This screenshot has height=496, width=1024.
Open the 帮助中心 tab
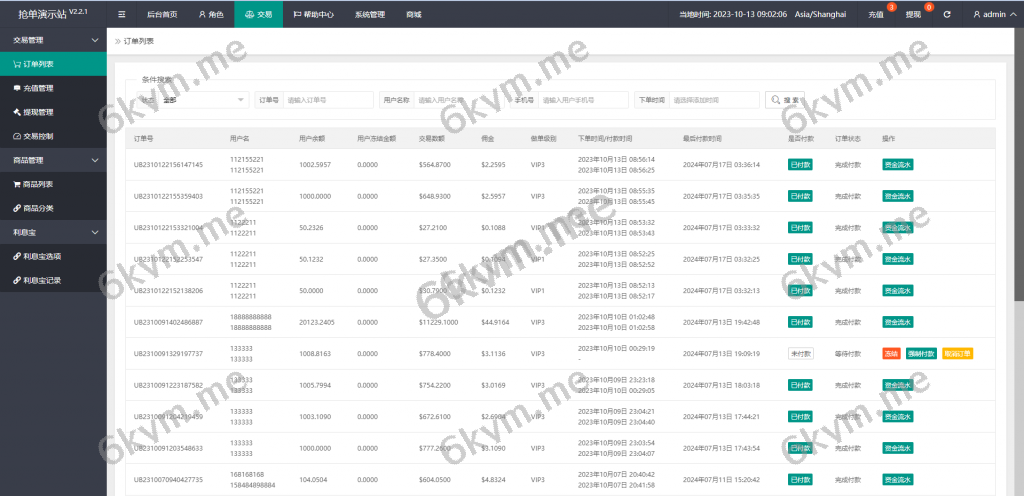pos(313,14)
